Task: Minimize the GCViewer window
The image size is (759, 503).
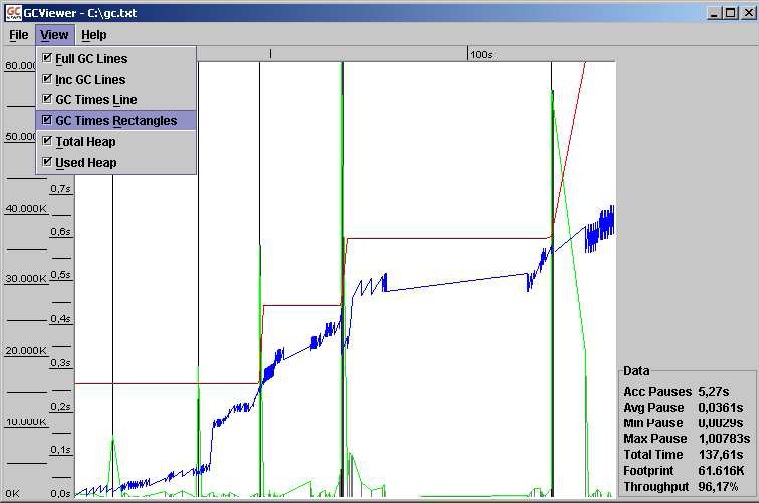Action: tap(714, 13)
